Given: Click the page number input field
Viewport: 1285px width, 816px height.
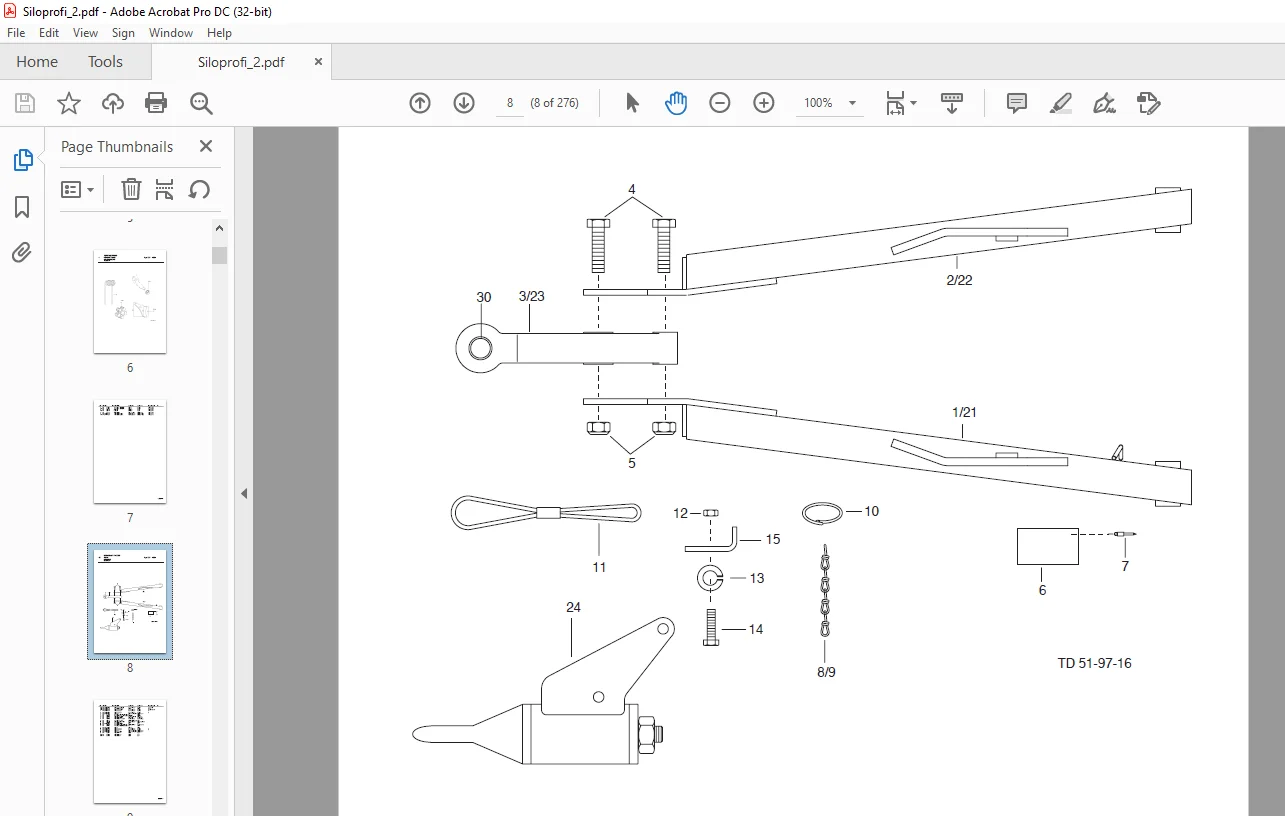Looking at the screenshot, I should coord(510,103).
